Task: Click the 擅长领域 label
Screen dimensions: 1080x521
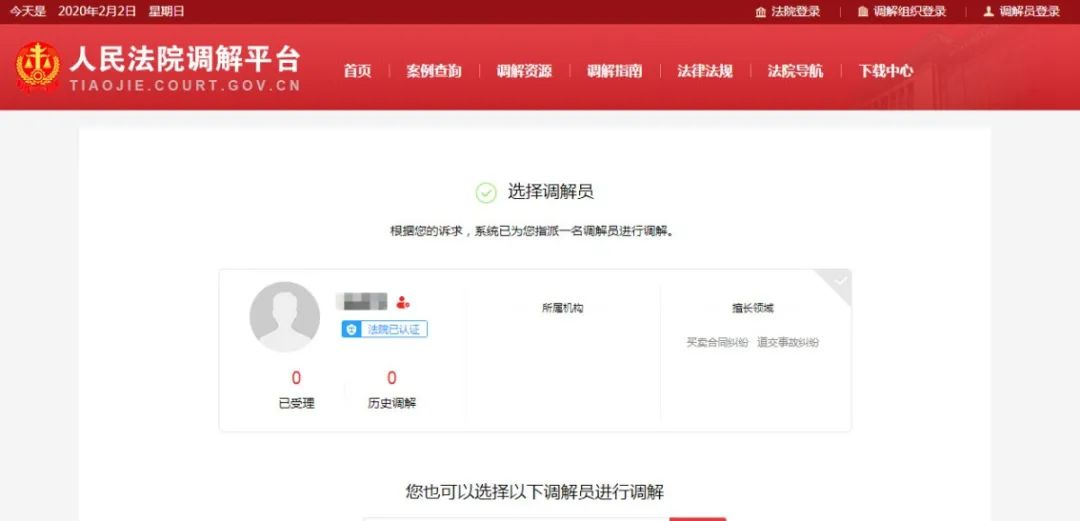Action: tap(752, 308)
